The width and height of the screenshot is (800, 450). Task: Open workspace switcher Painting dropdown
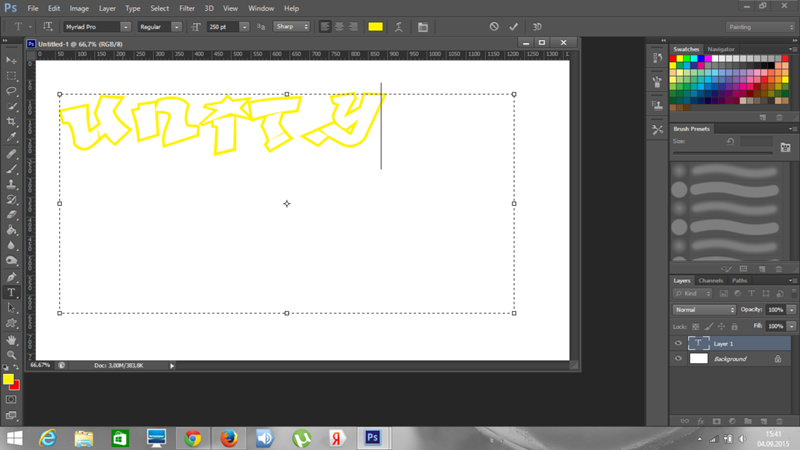760,27
